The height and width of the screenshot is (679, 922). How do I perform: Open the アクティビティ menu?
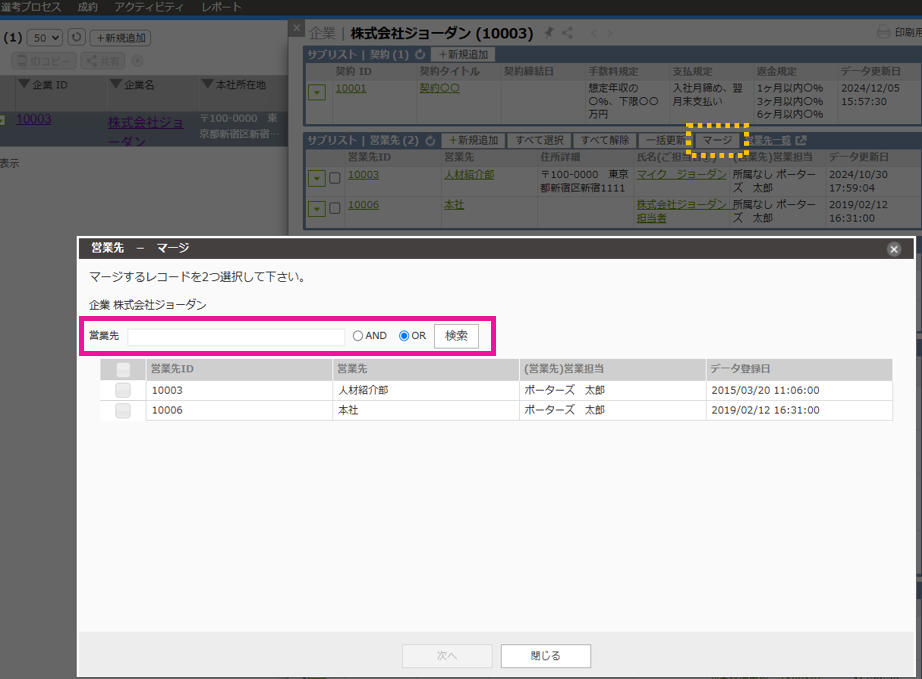click(149, 7)
